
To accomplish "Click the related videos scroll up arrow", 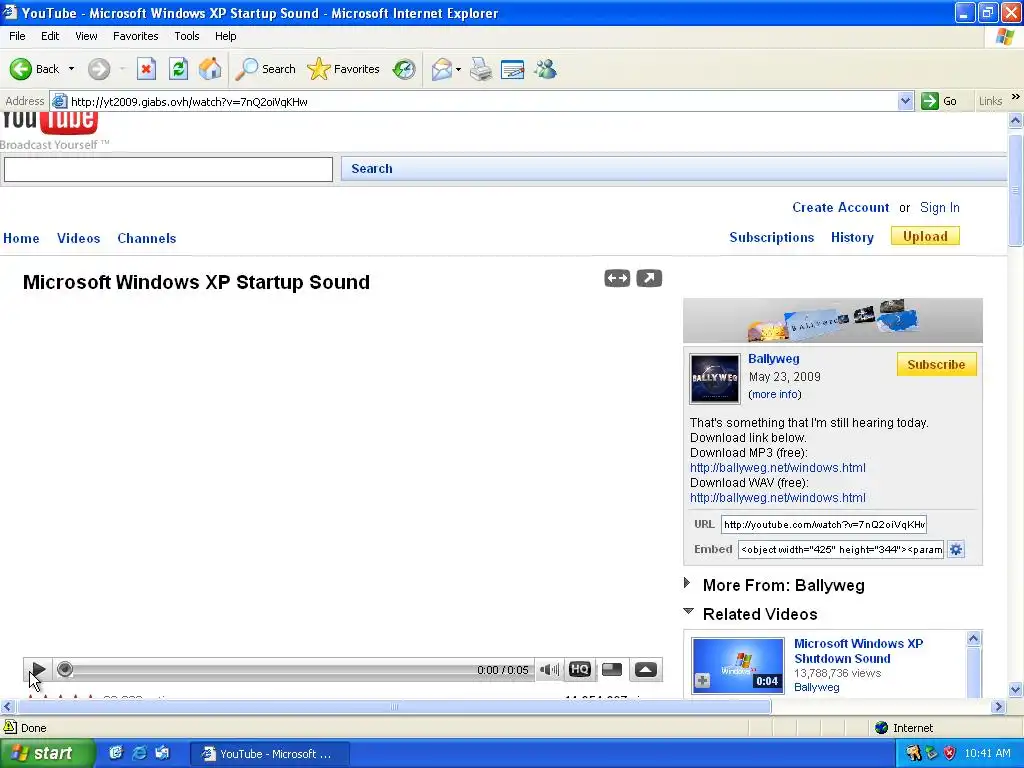I will coord(973,638).
